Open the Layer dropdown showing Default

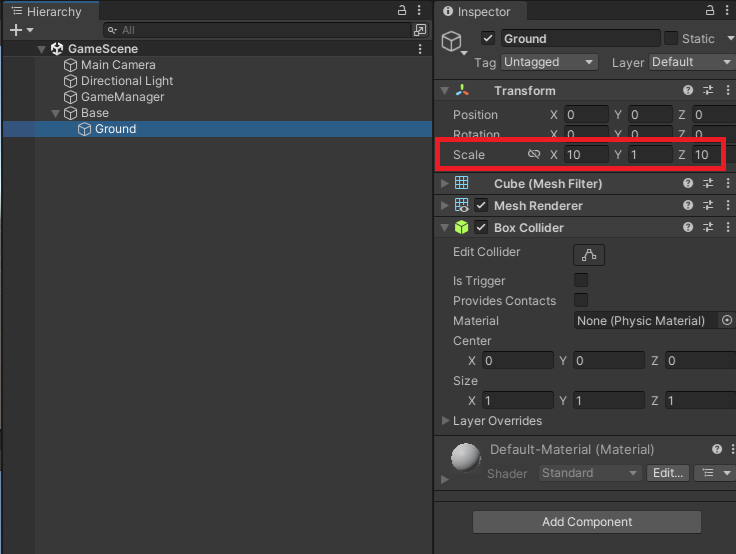pos(690,62)
